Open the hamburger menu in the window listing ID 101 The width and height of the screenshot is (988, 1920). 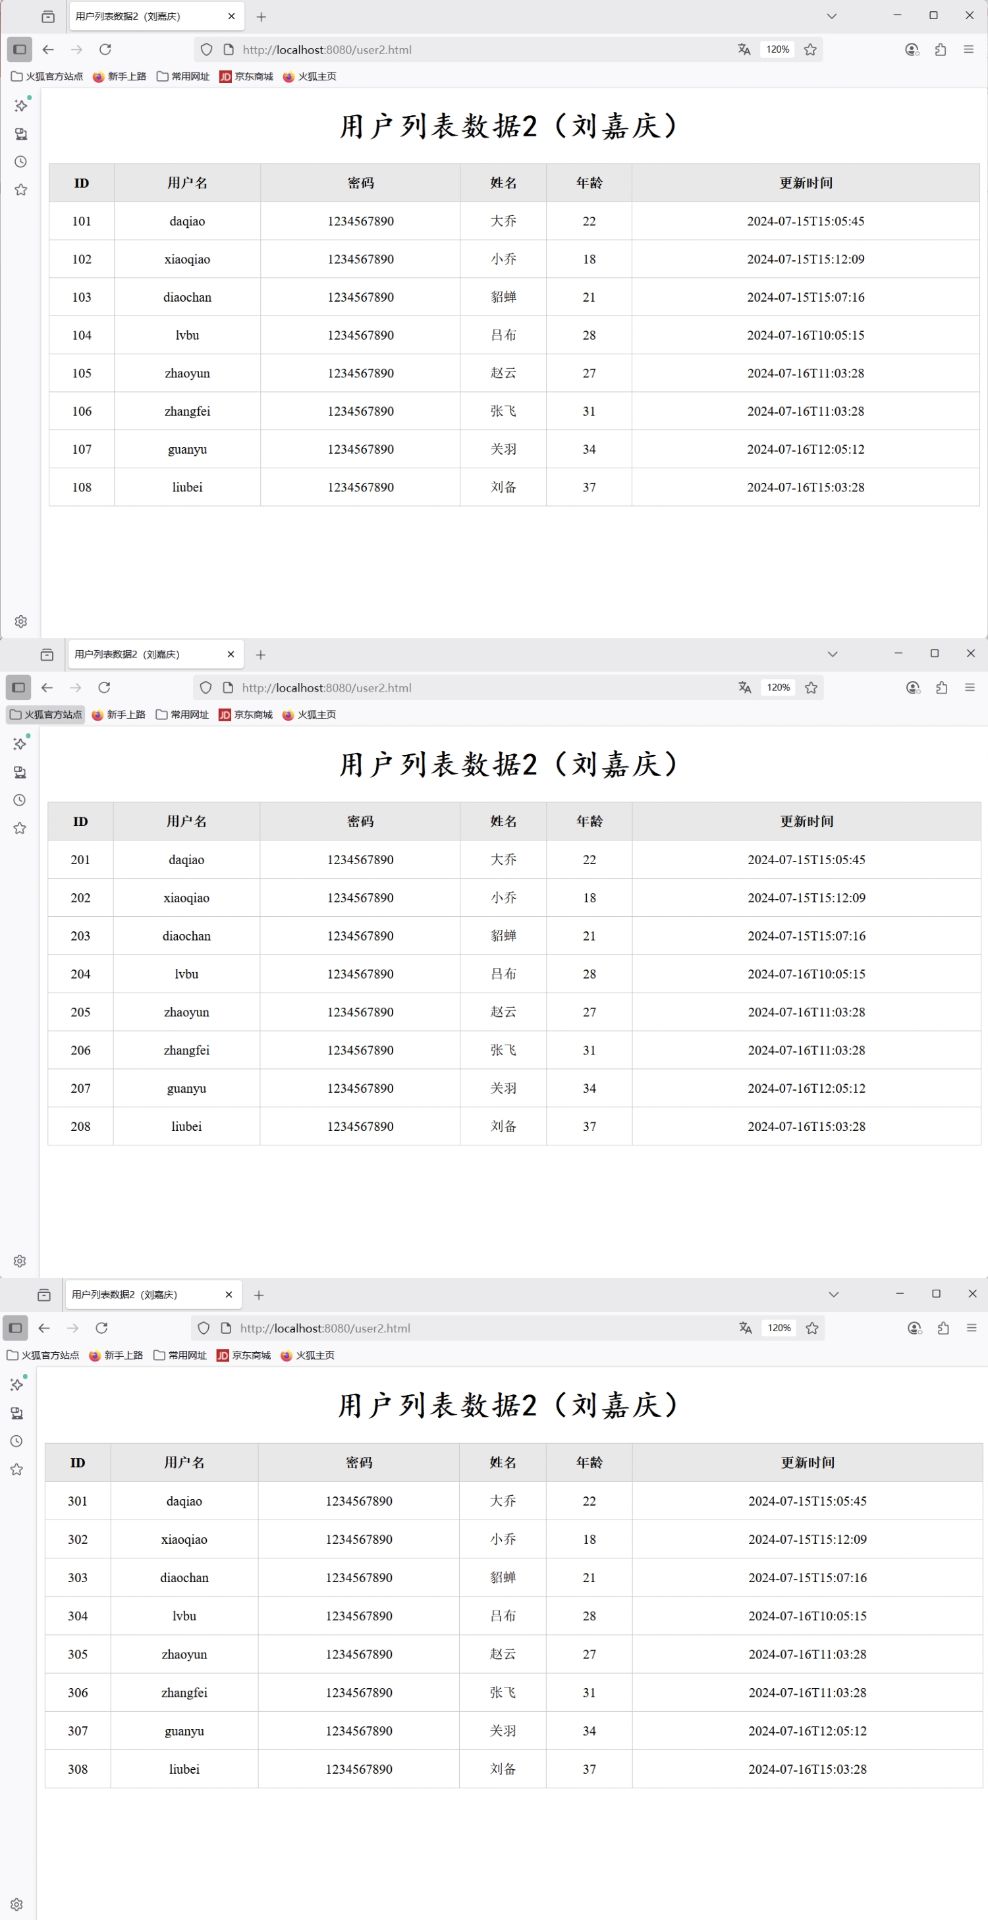click(x=968, y=49)
